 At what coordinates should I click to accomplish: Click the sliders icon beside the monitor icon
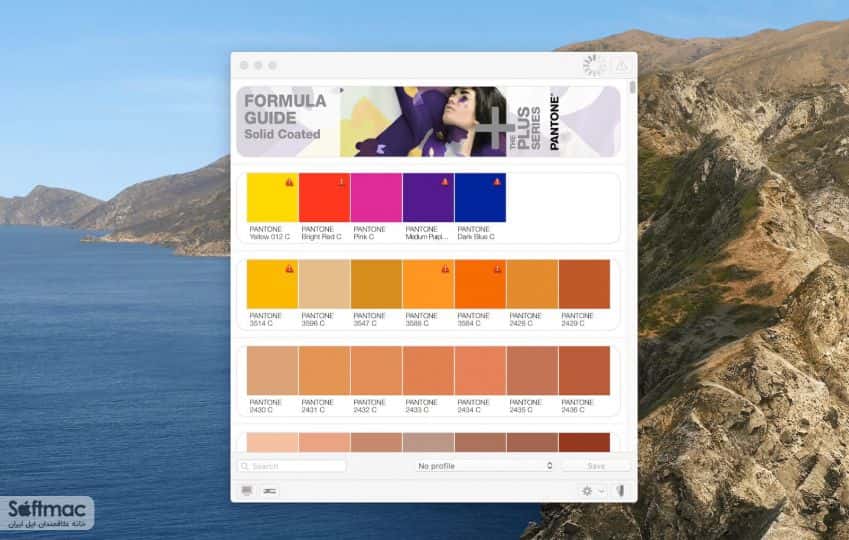pyautogui.click(x=270, y=491)
